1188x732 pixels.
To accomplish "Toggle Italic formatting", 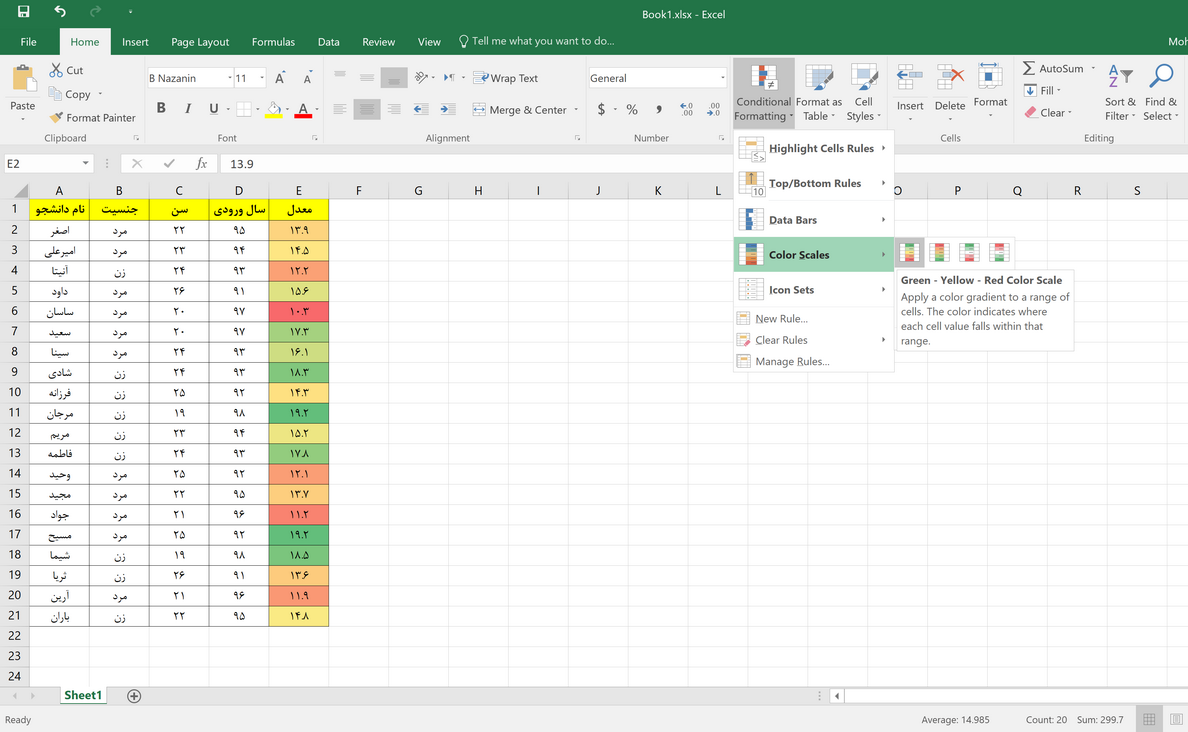I will point(187,109).
